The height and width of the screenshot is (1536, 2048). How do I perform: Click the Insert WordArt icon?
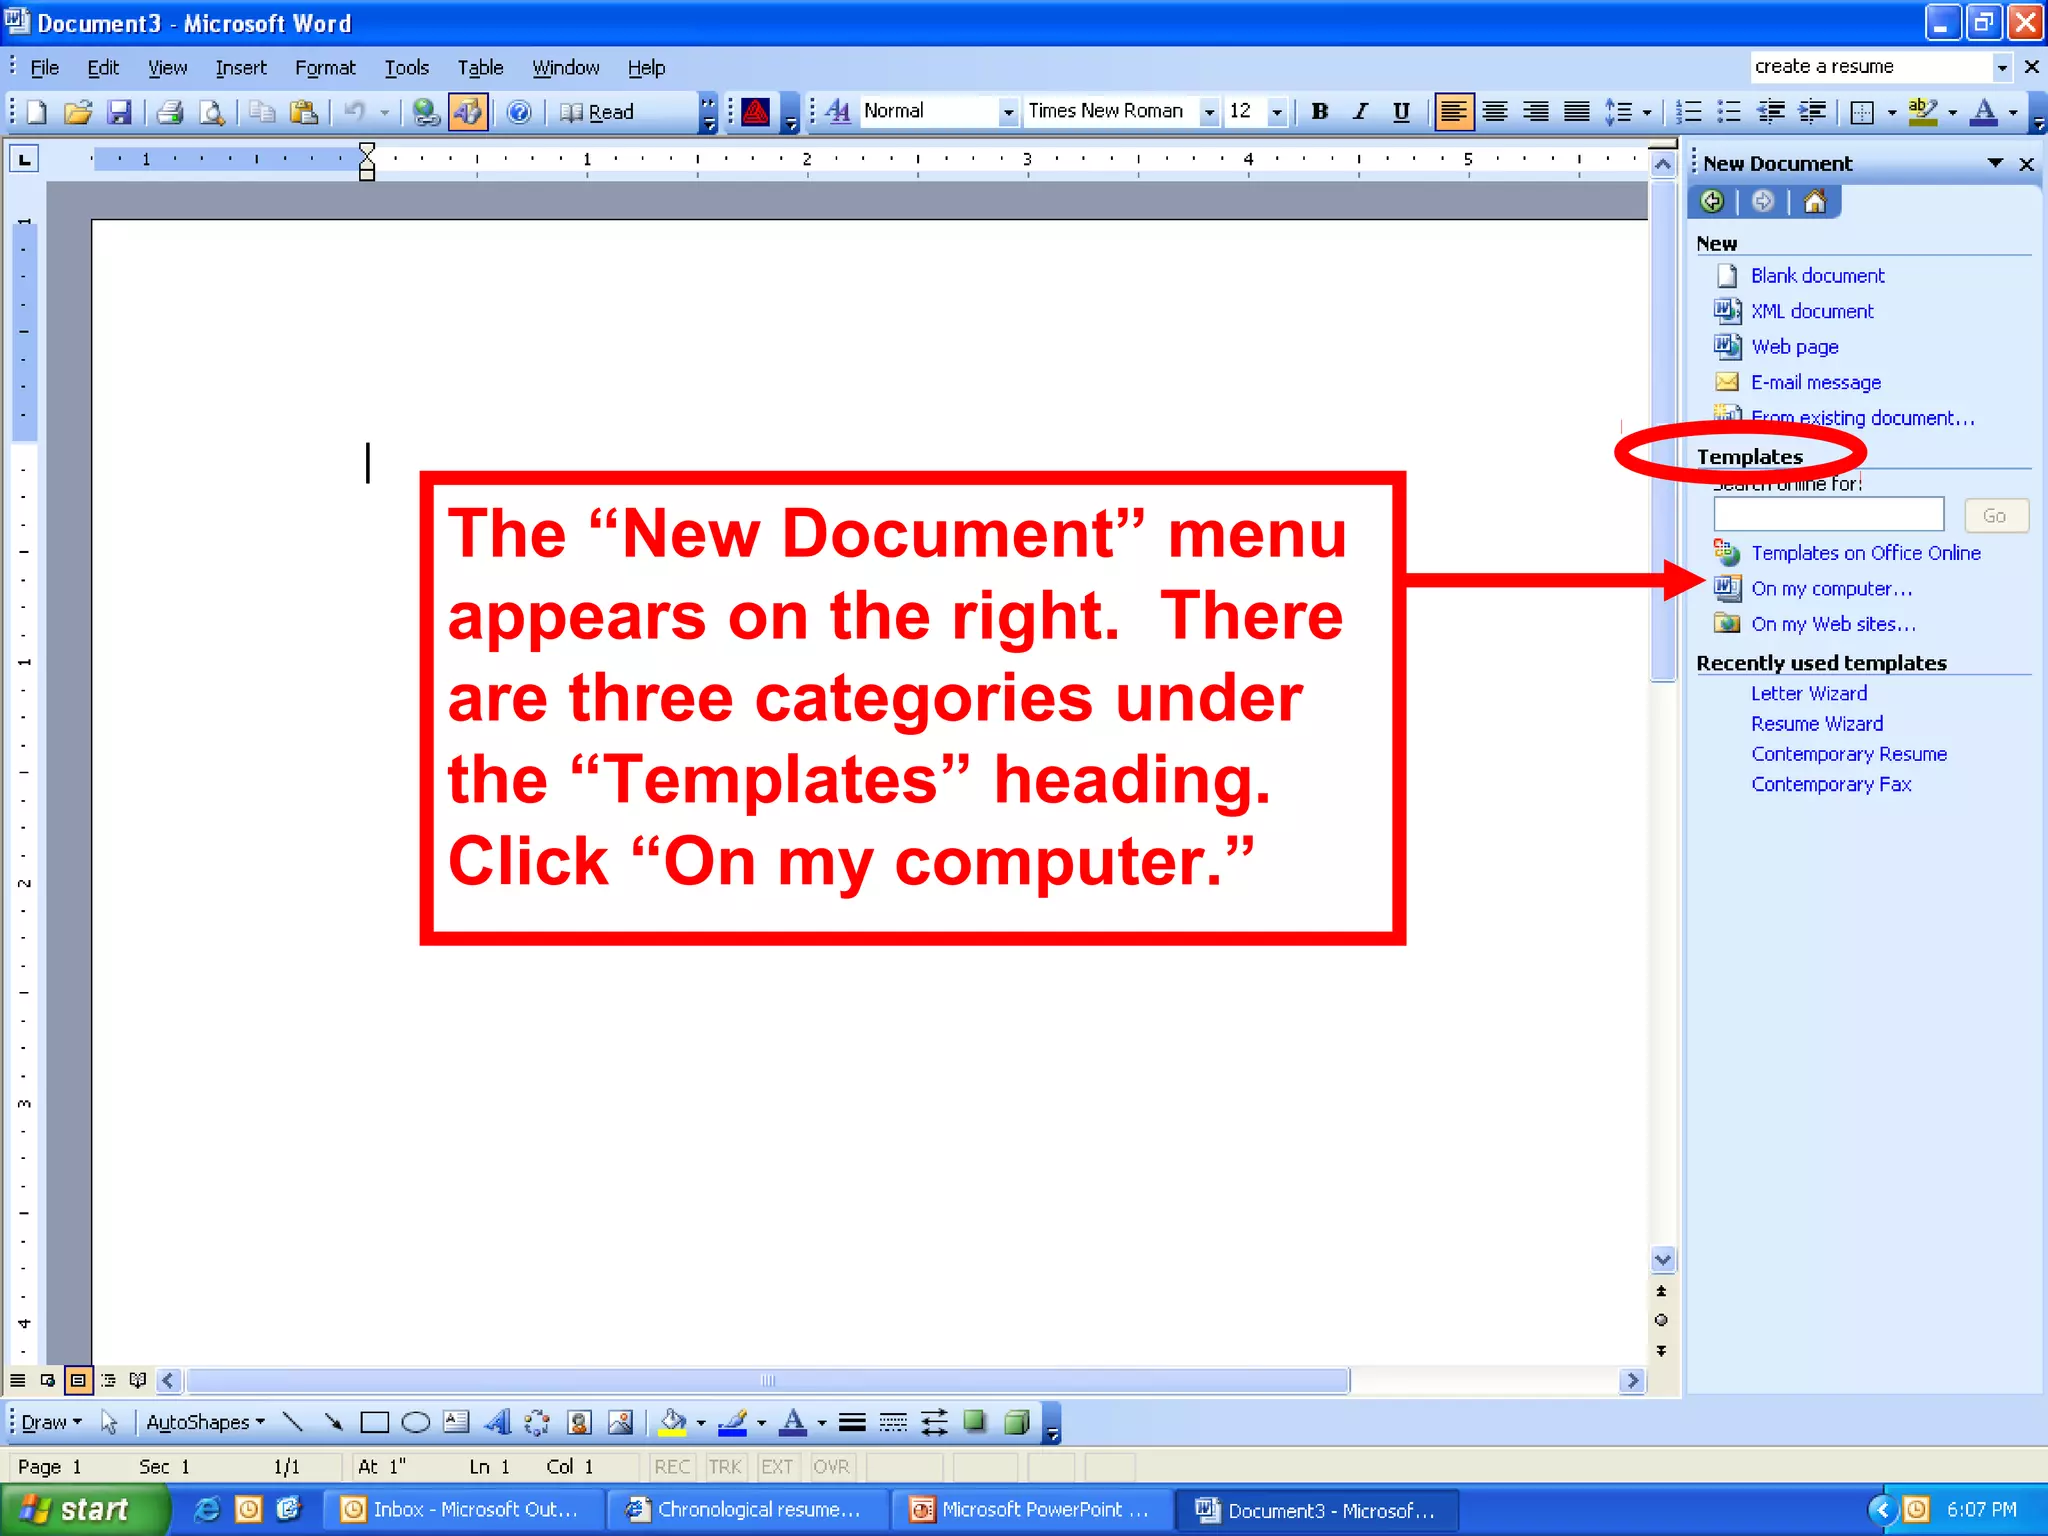497,1421
